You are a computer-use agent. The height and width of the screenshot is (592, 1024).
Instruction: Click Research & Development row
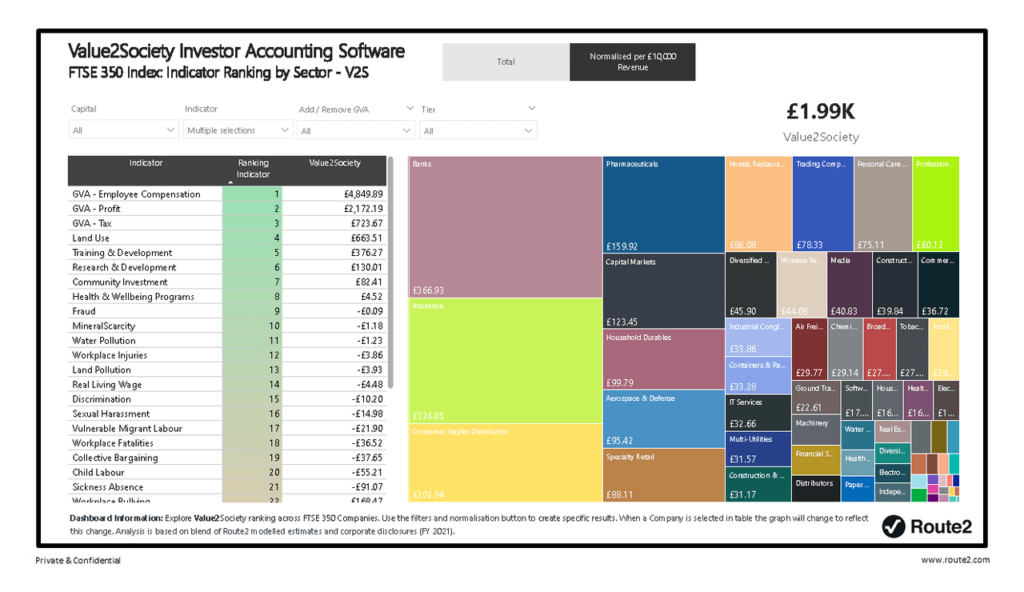227,267
